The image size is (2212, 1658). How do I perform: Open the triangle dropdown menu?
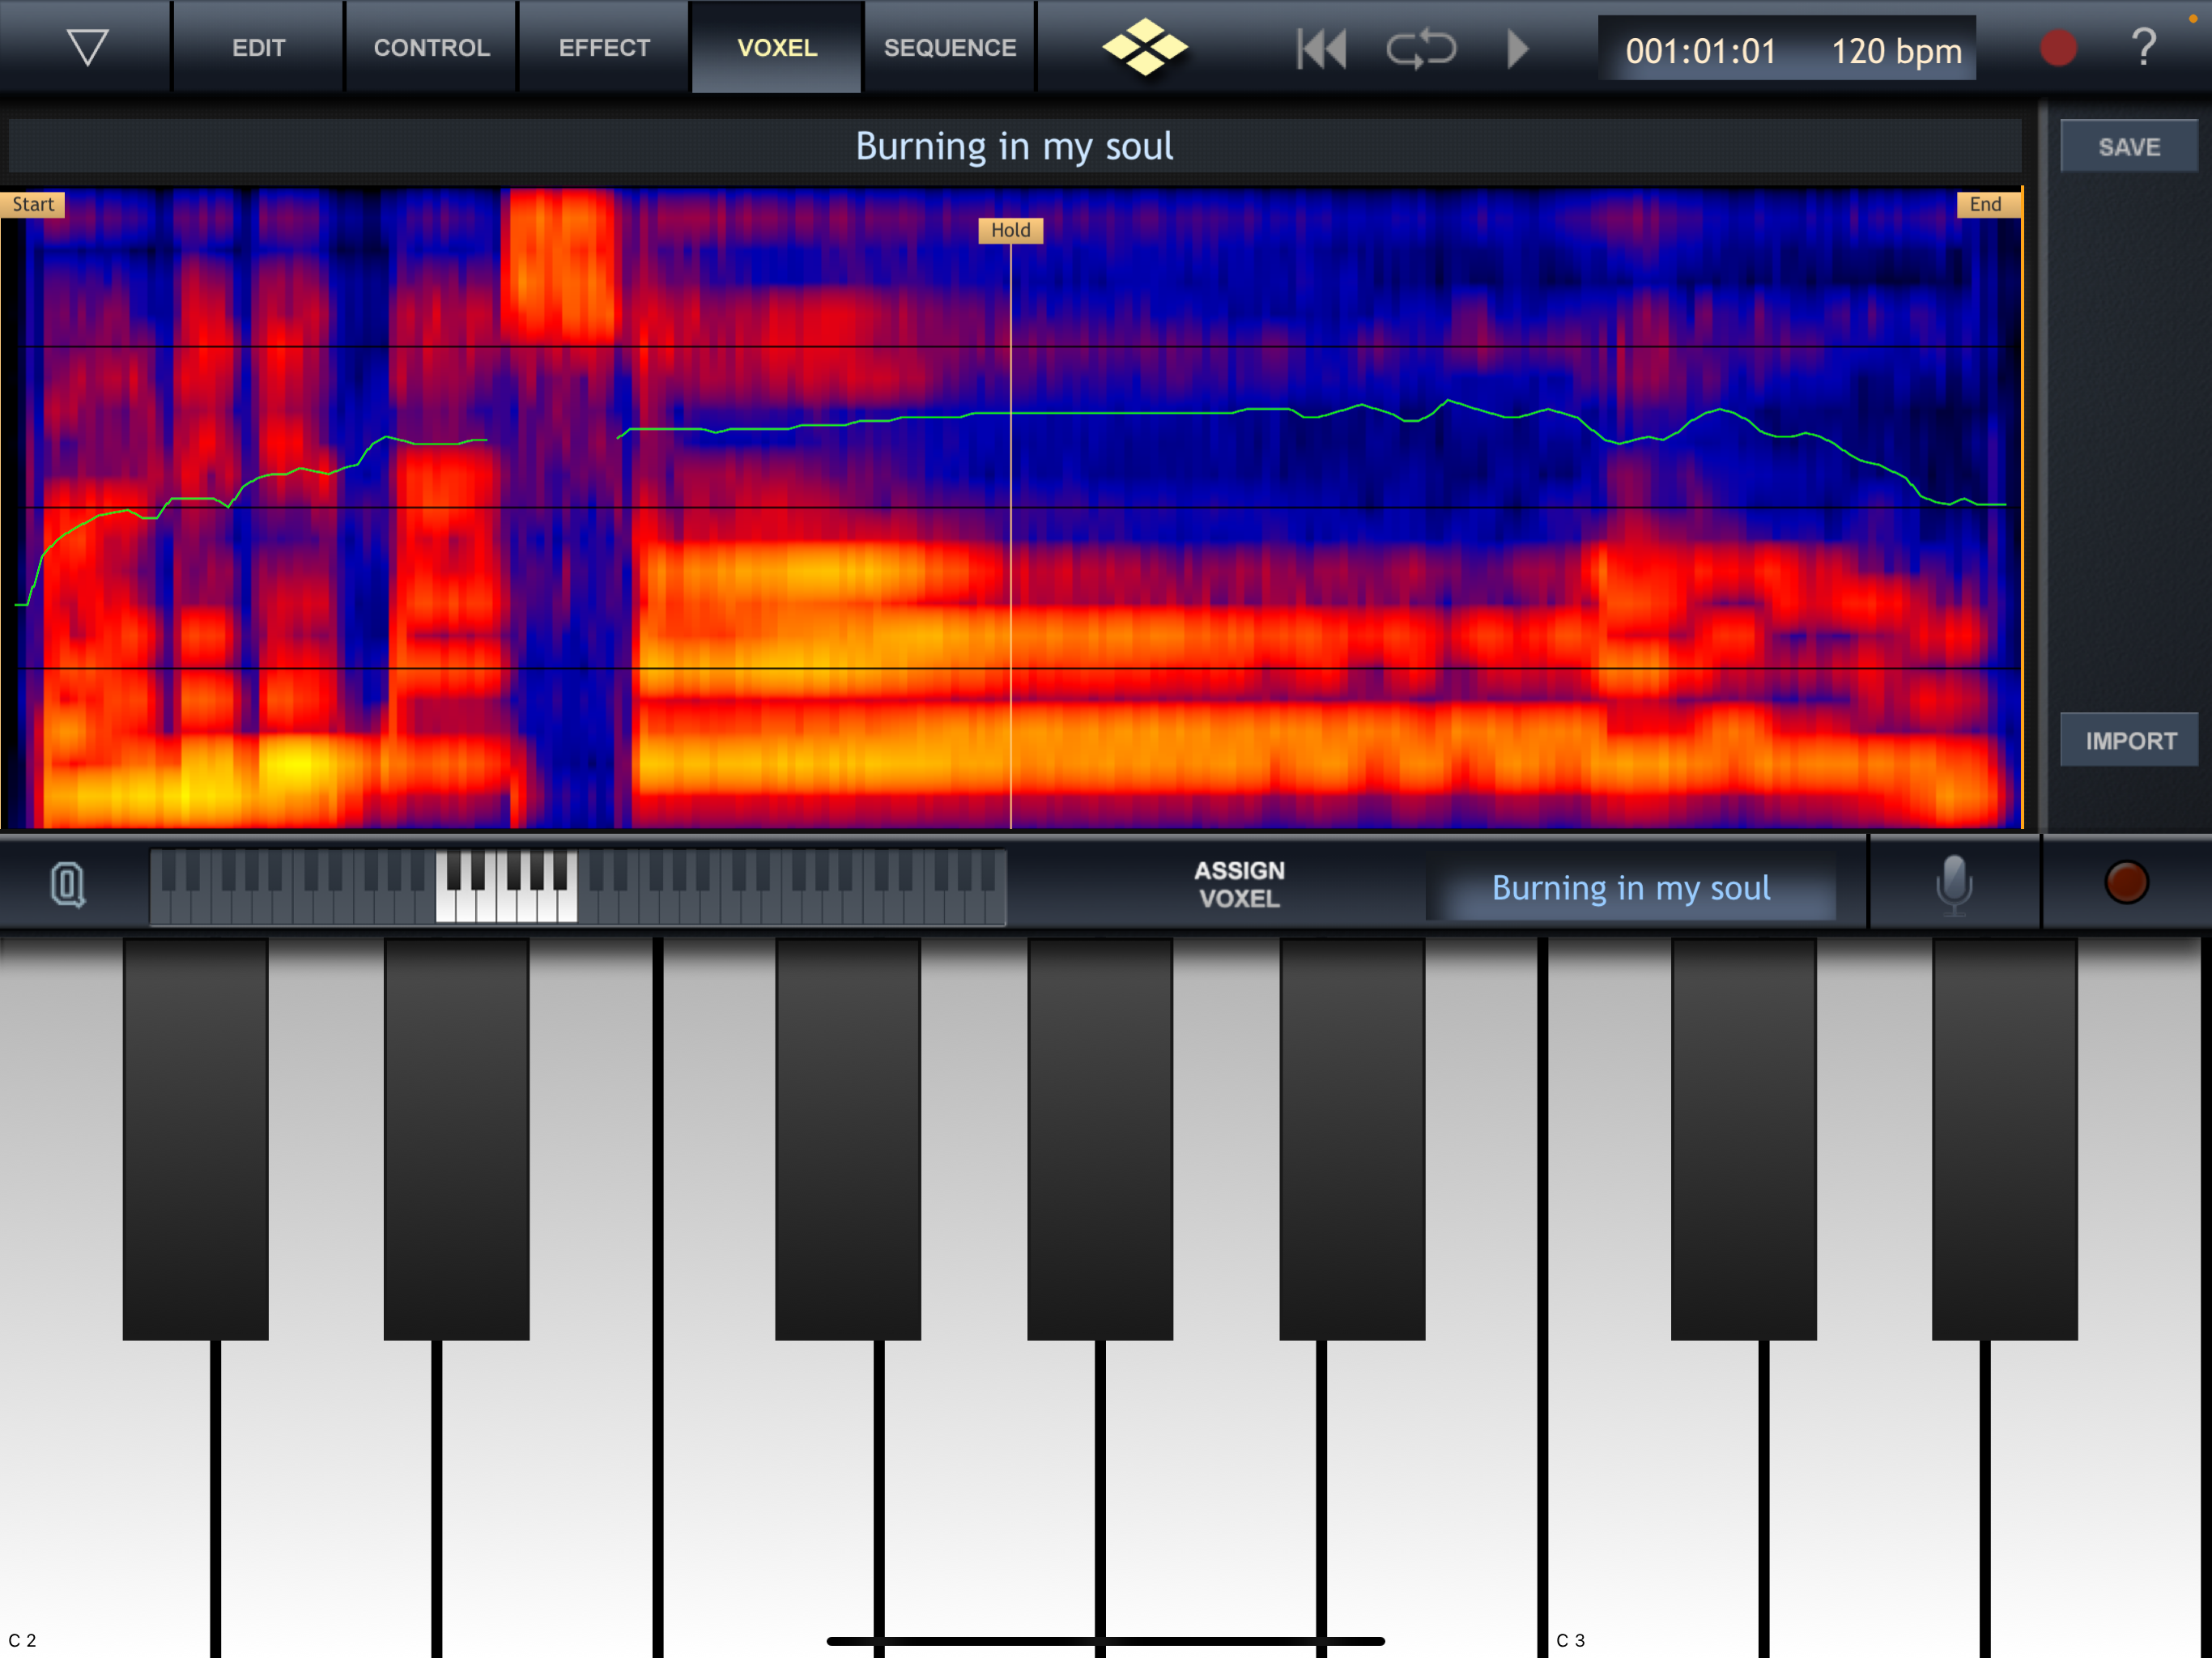(87, 47)
